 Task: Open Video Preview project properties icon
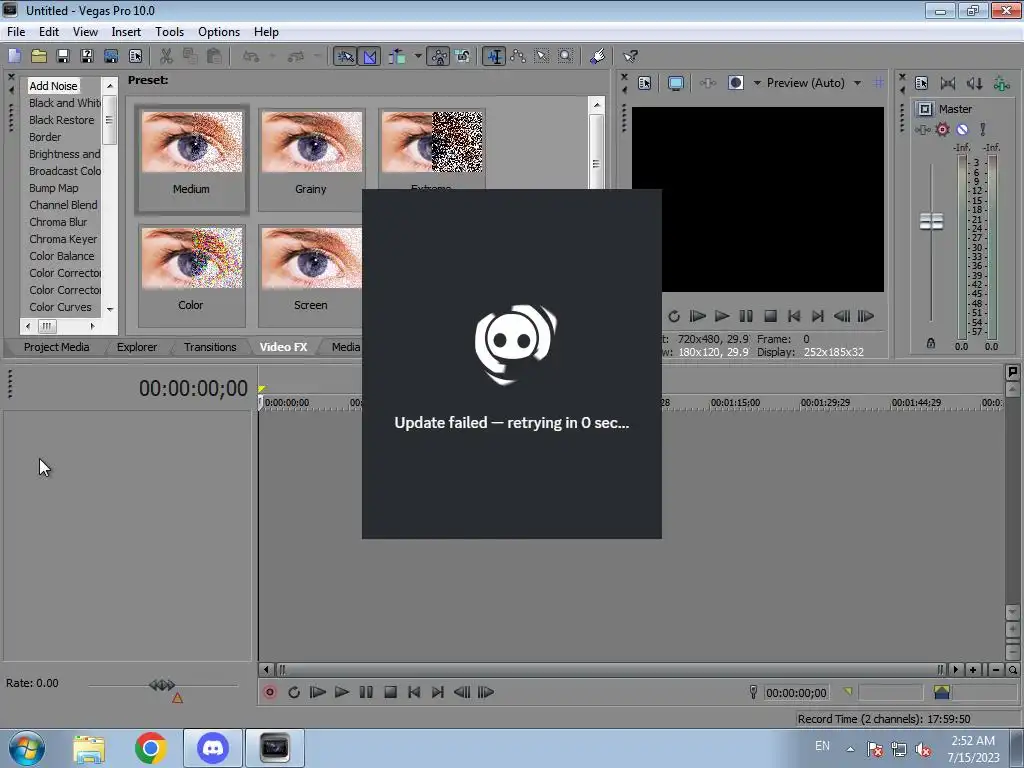pos(645,83)
